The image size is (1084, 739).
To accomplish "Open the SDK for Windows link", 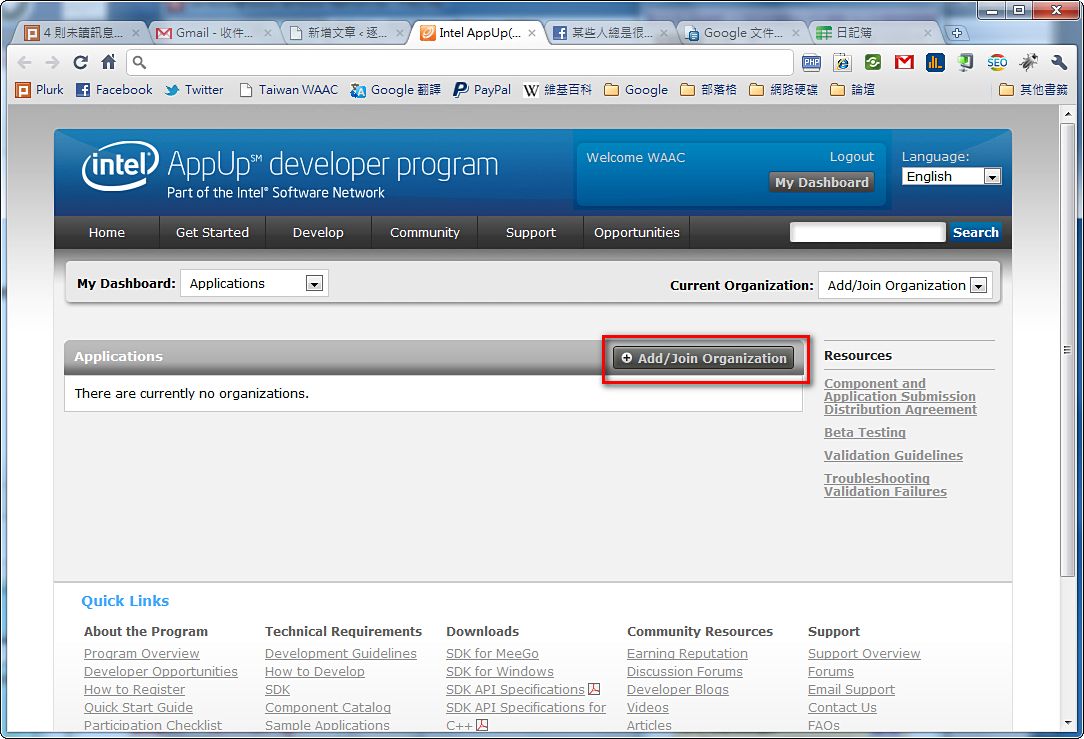I will tap(500, 671).
